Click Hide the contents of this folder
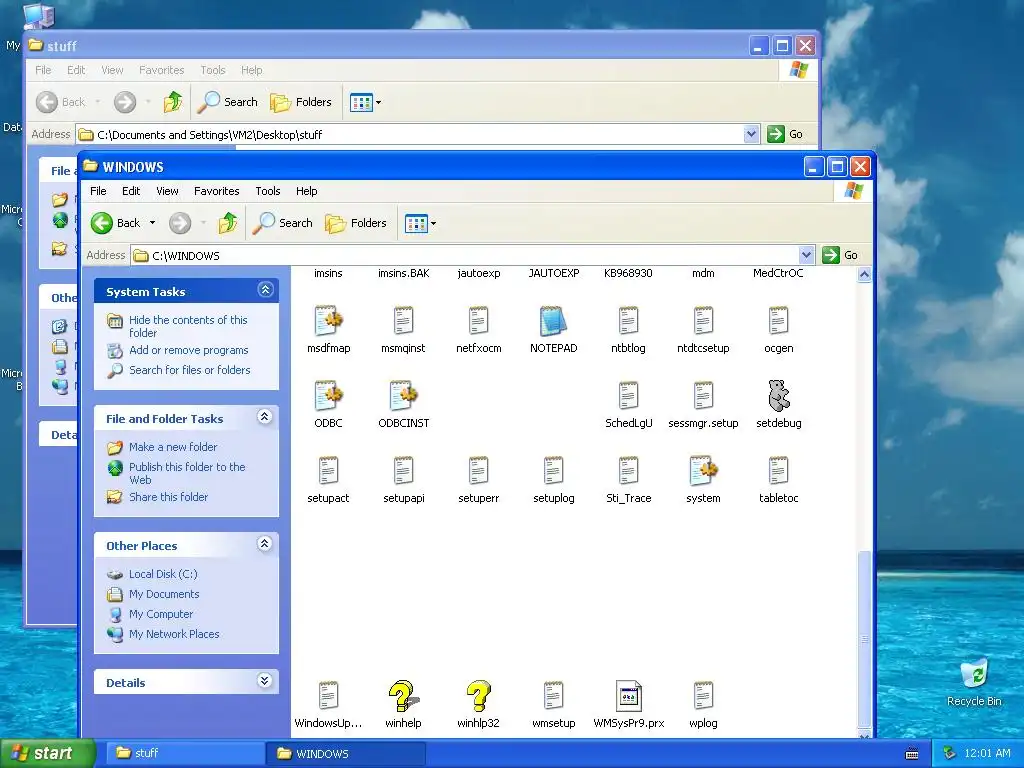The width and height of the screenshot is (1024, 768). coord(188,326)
